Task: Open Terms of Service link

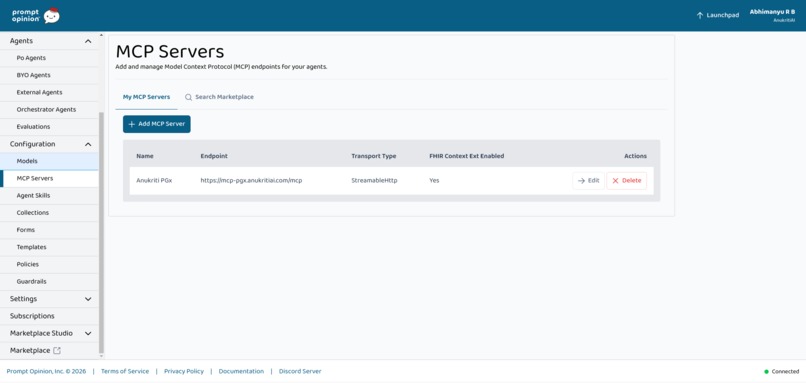Action: pos(125,371)
